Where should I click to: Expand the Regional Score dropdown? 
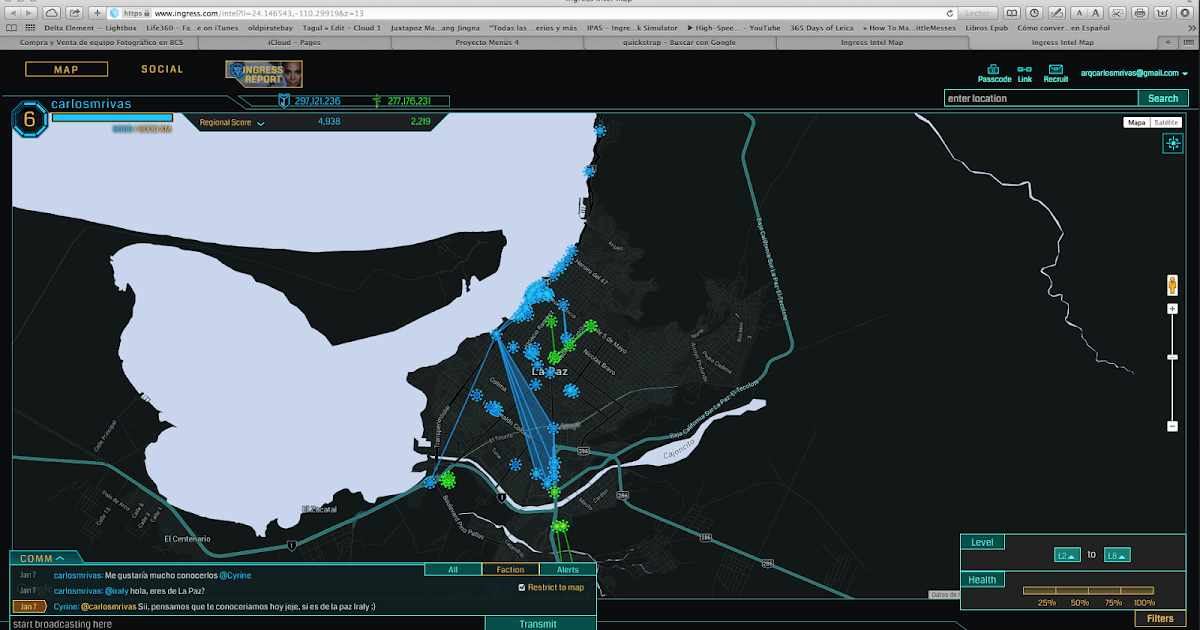click(x=261, y=123)
